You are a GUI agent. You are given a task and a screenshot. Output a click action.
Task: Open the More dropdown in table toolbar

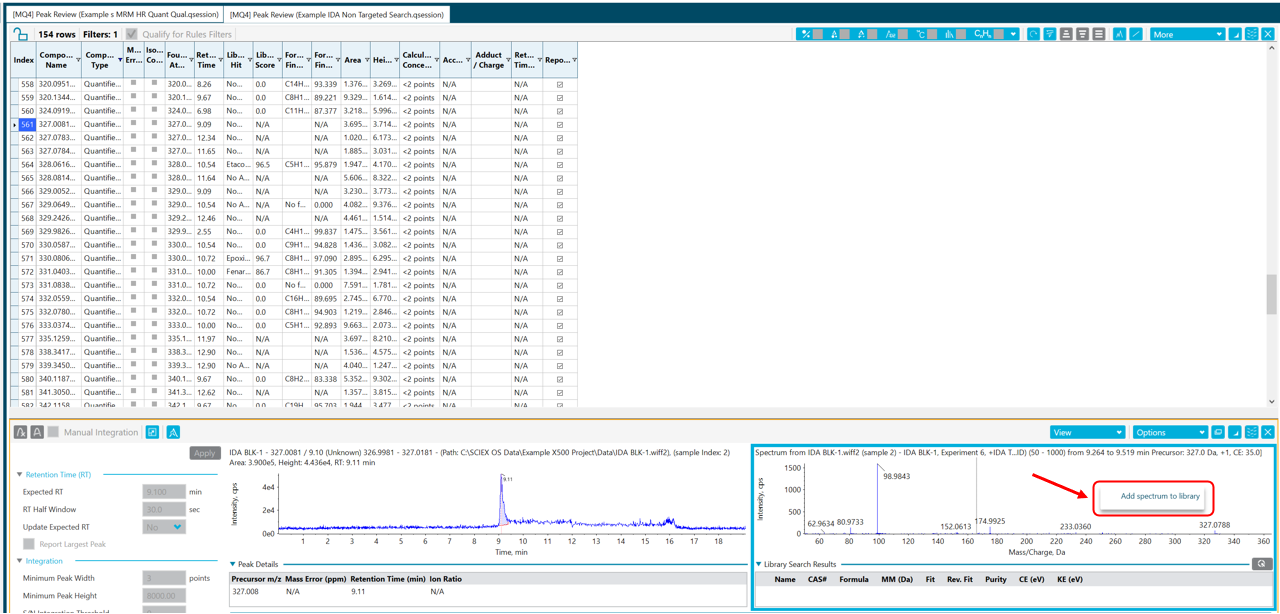pos(1187,34)
